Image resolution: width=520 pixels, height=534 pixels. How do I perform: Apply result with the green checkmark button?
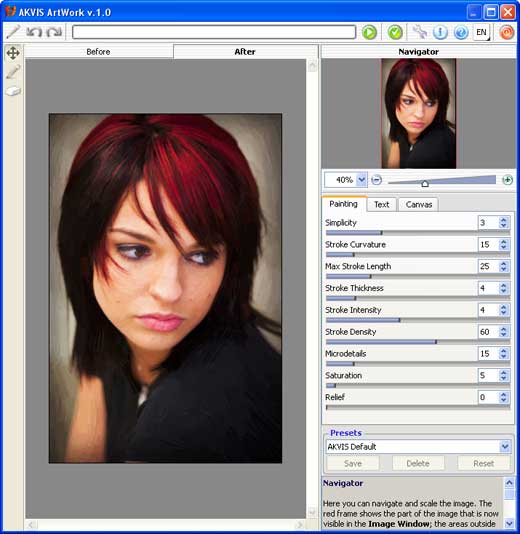(395, 32)
